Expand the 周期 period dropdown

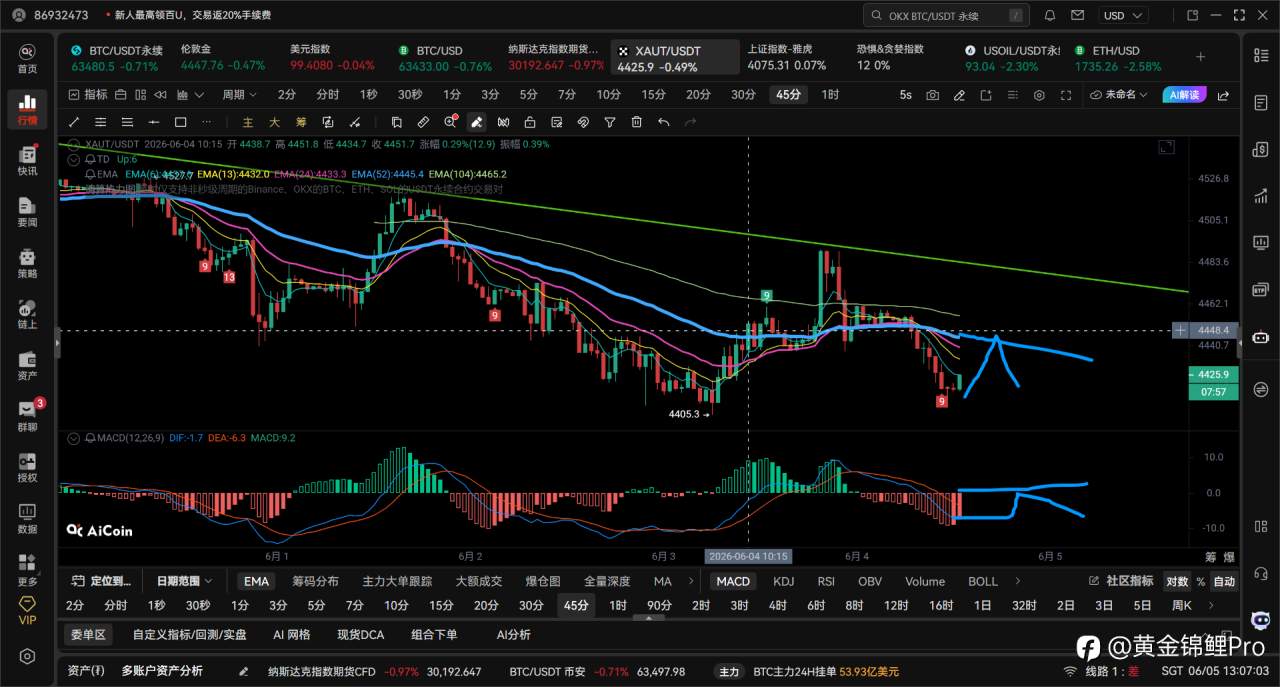[x=239, y=95]
